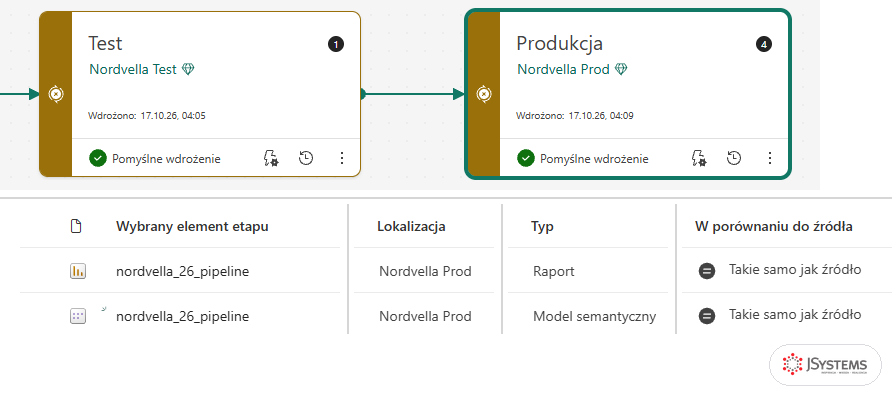The height and width of the screenshot is (396, 892).
Task: Open more options menu in Test stage
Action: 342,158
